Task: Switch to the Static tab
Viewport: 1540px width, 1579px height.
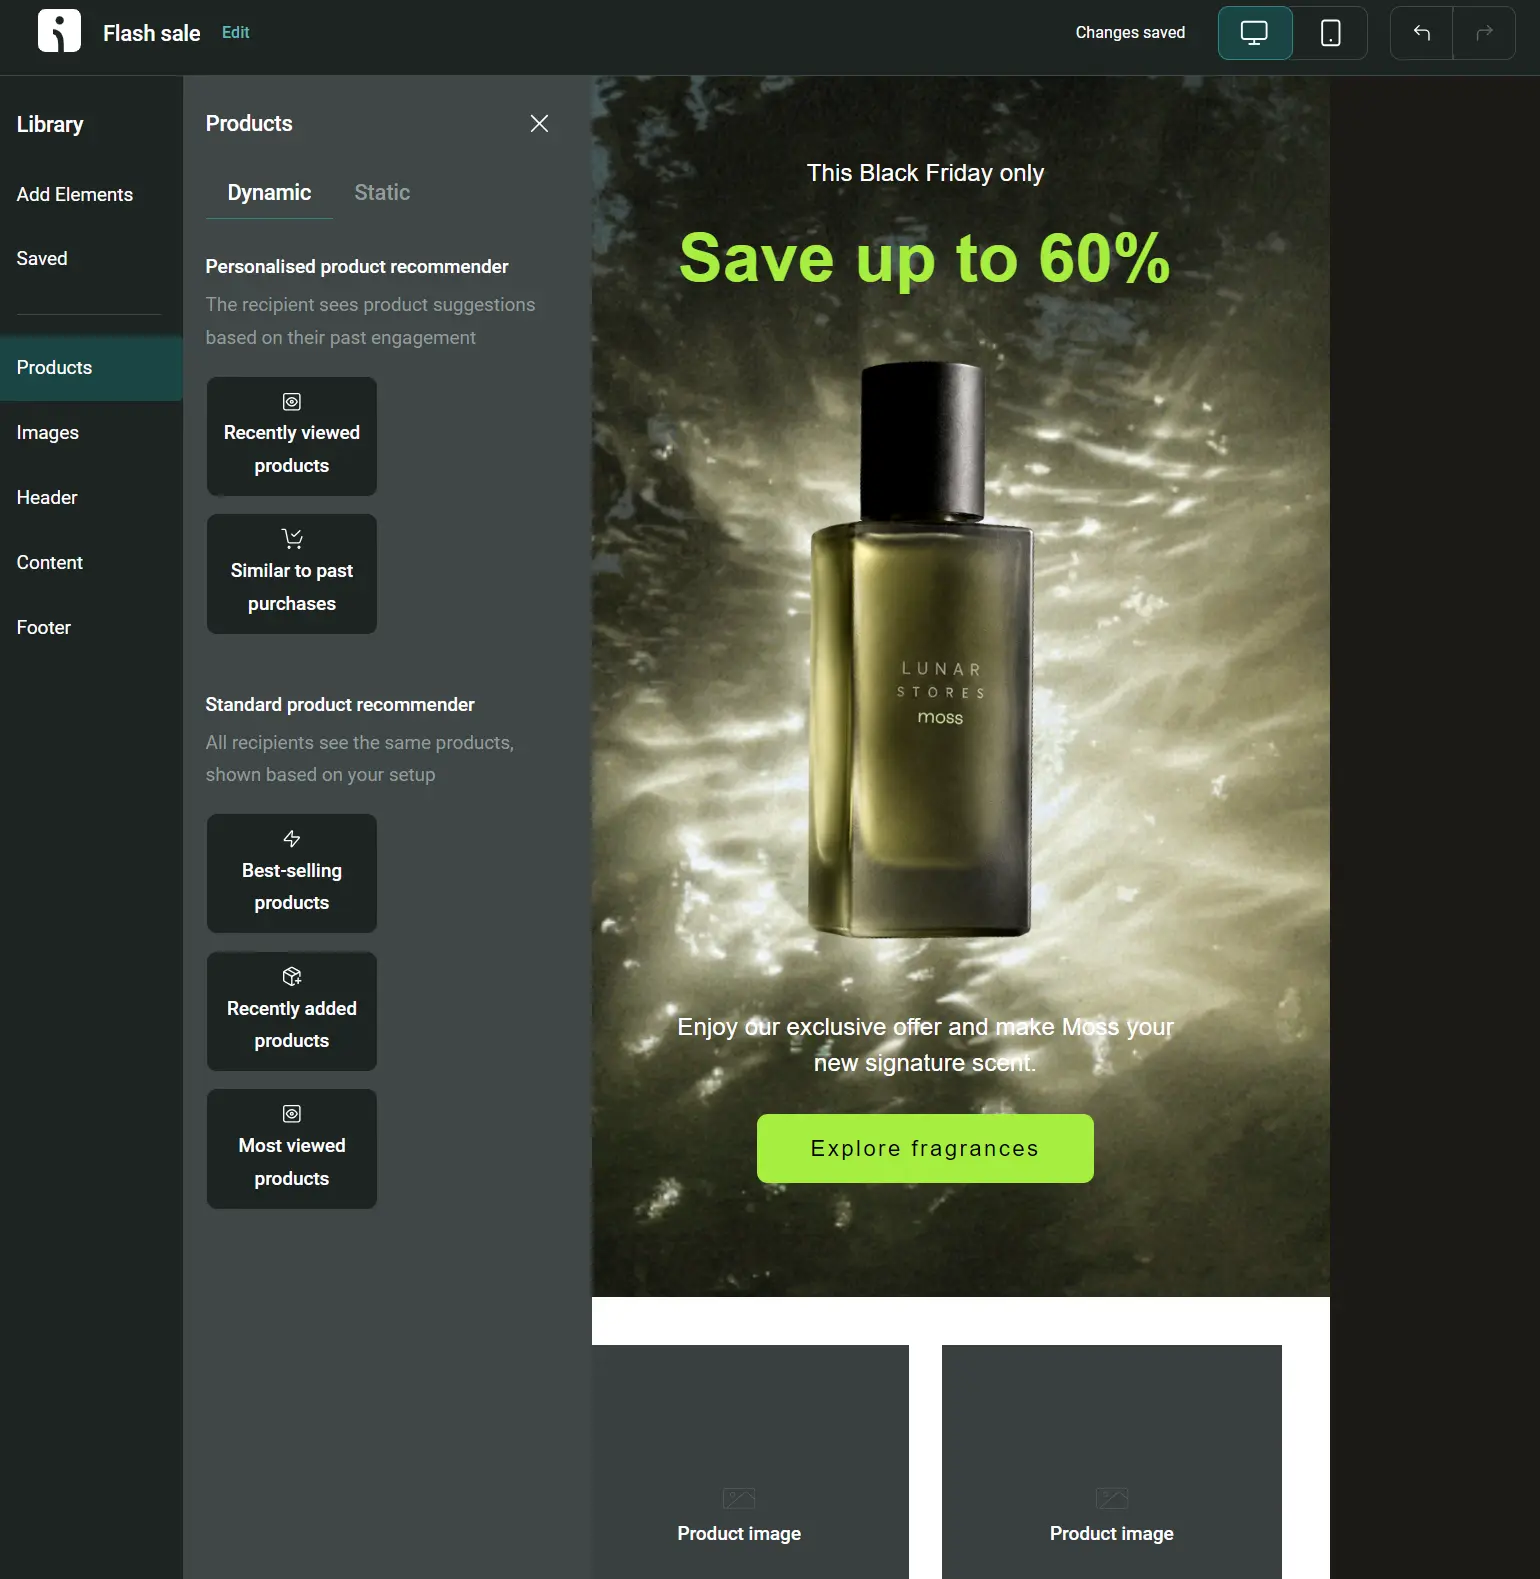Action: click(382, 193)
